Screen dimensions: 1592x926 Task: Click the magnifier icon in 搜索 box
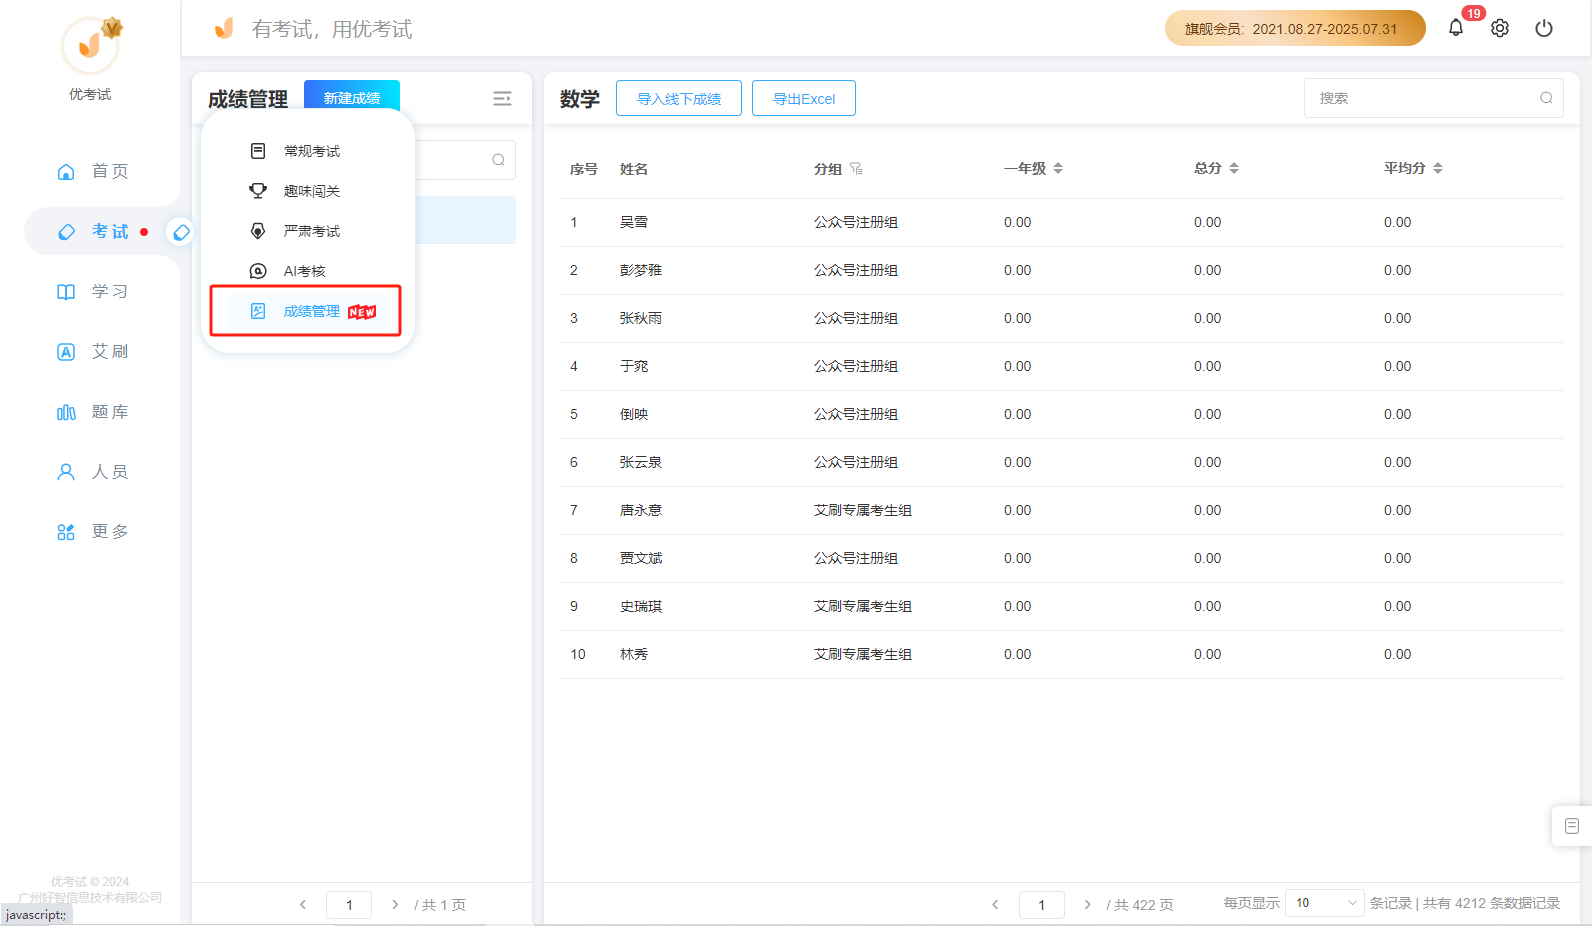coord(1546,98)
